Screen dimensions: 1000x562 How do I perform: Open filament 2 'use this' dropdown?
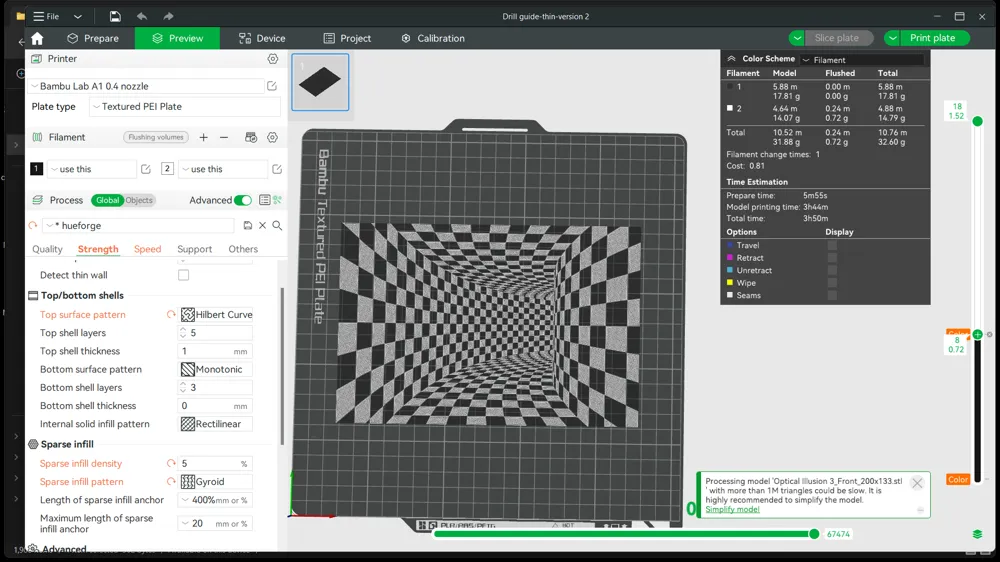[x=223, y=169]
